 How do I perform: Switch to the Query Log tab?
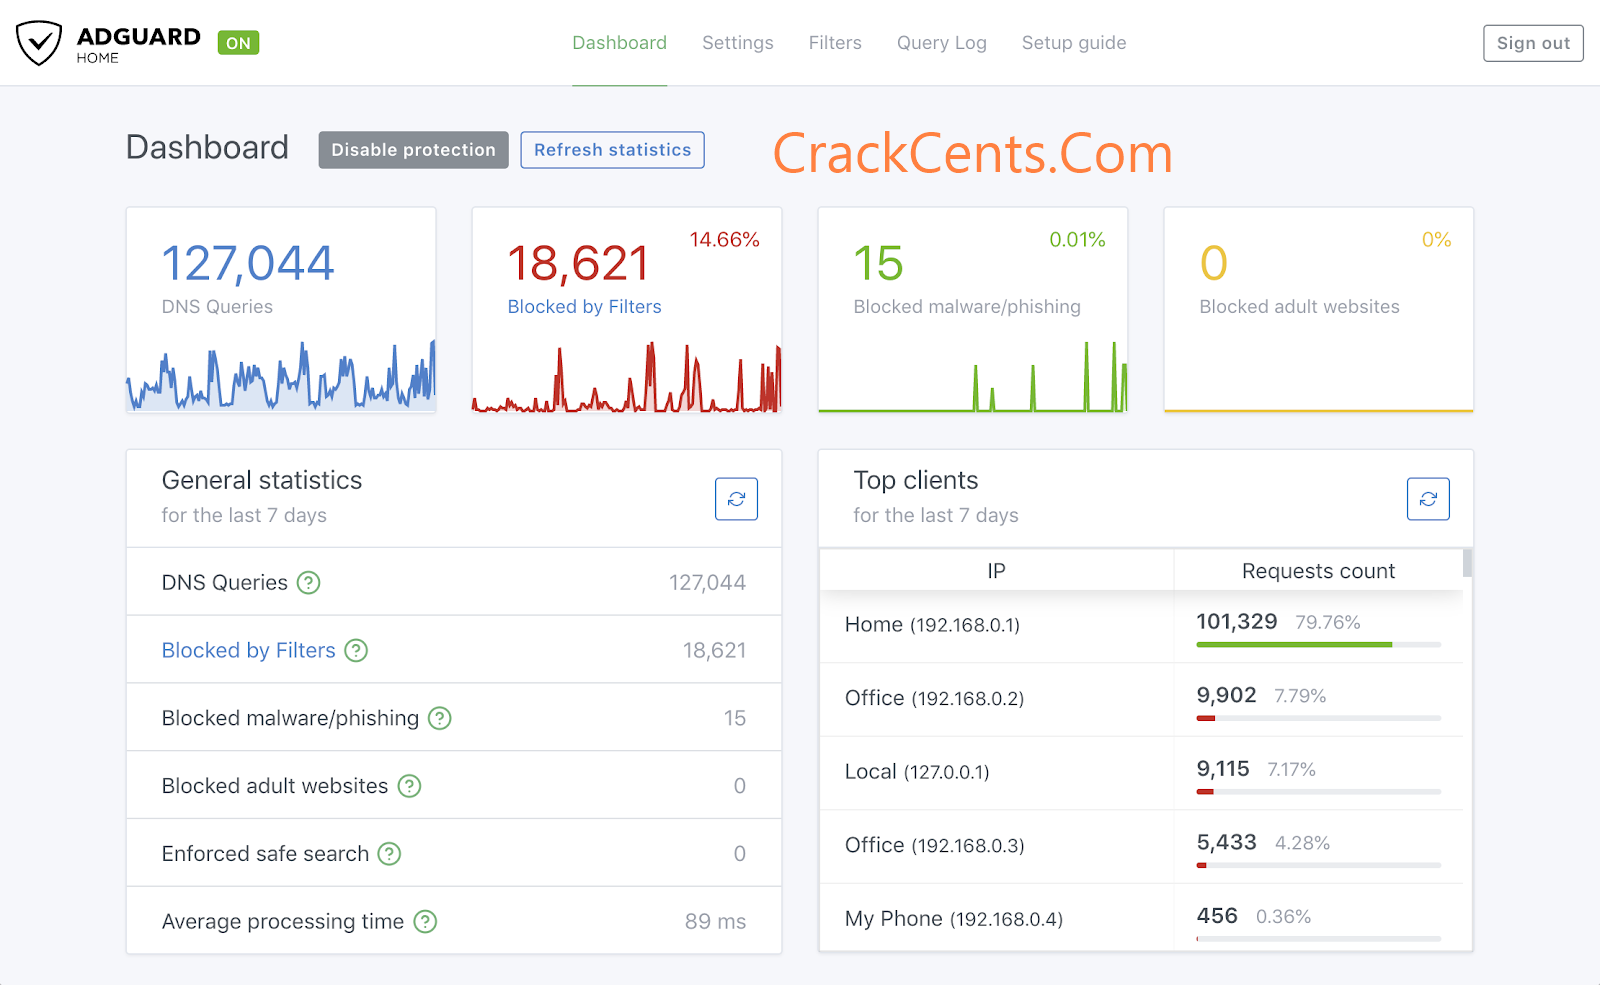pos(942,43)
